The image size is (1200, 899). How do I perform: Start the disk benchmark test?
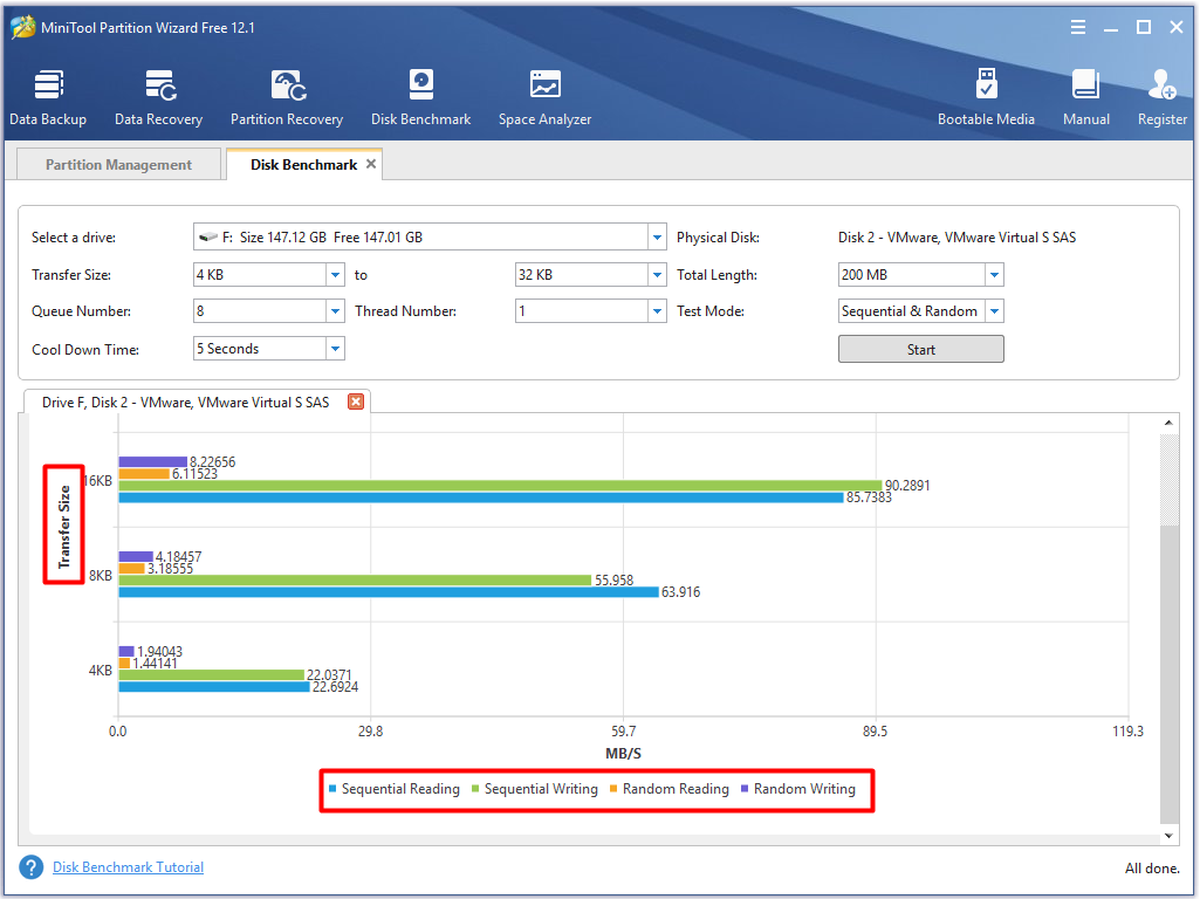[x=921, y=349]
